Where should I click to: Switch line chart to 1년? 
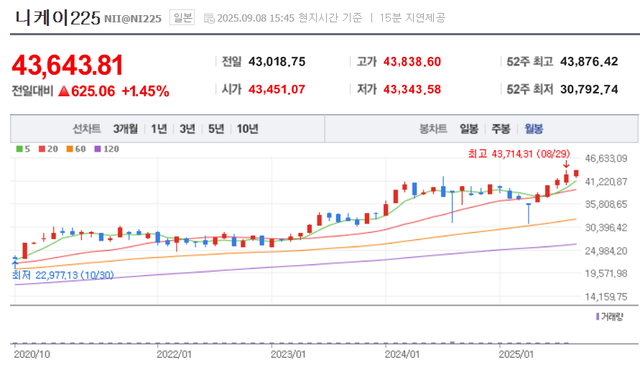159,129
